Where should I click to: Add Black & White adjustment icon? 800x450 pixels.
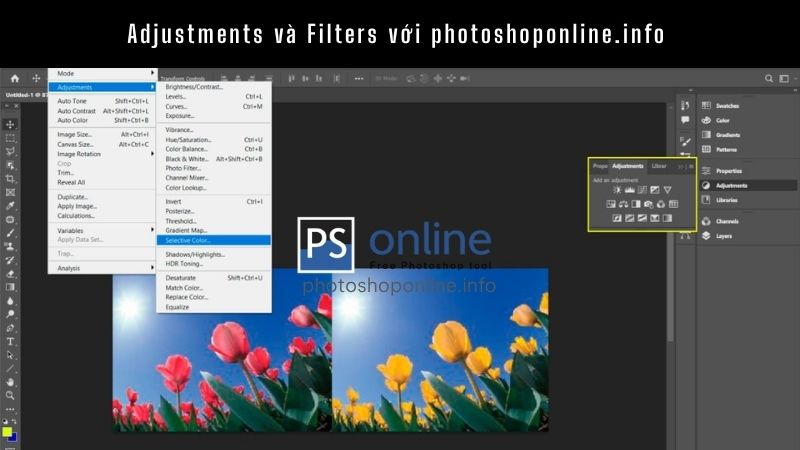pos(636,204)
